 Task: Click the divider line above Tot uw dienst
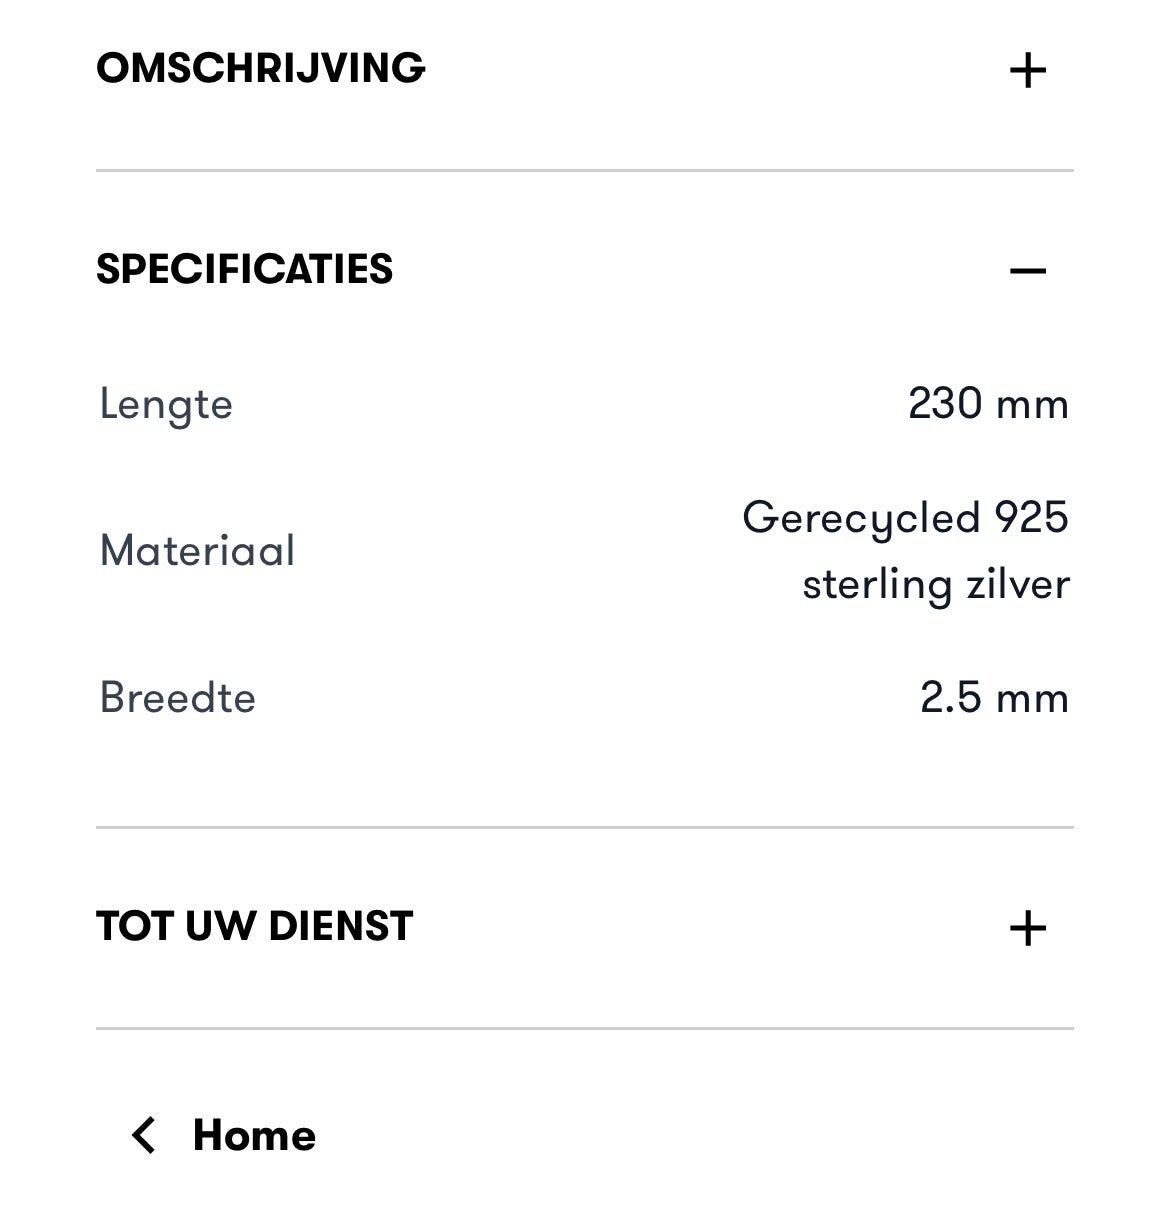(584, 827)
